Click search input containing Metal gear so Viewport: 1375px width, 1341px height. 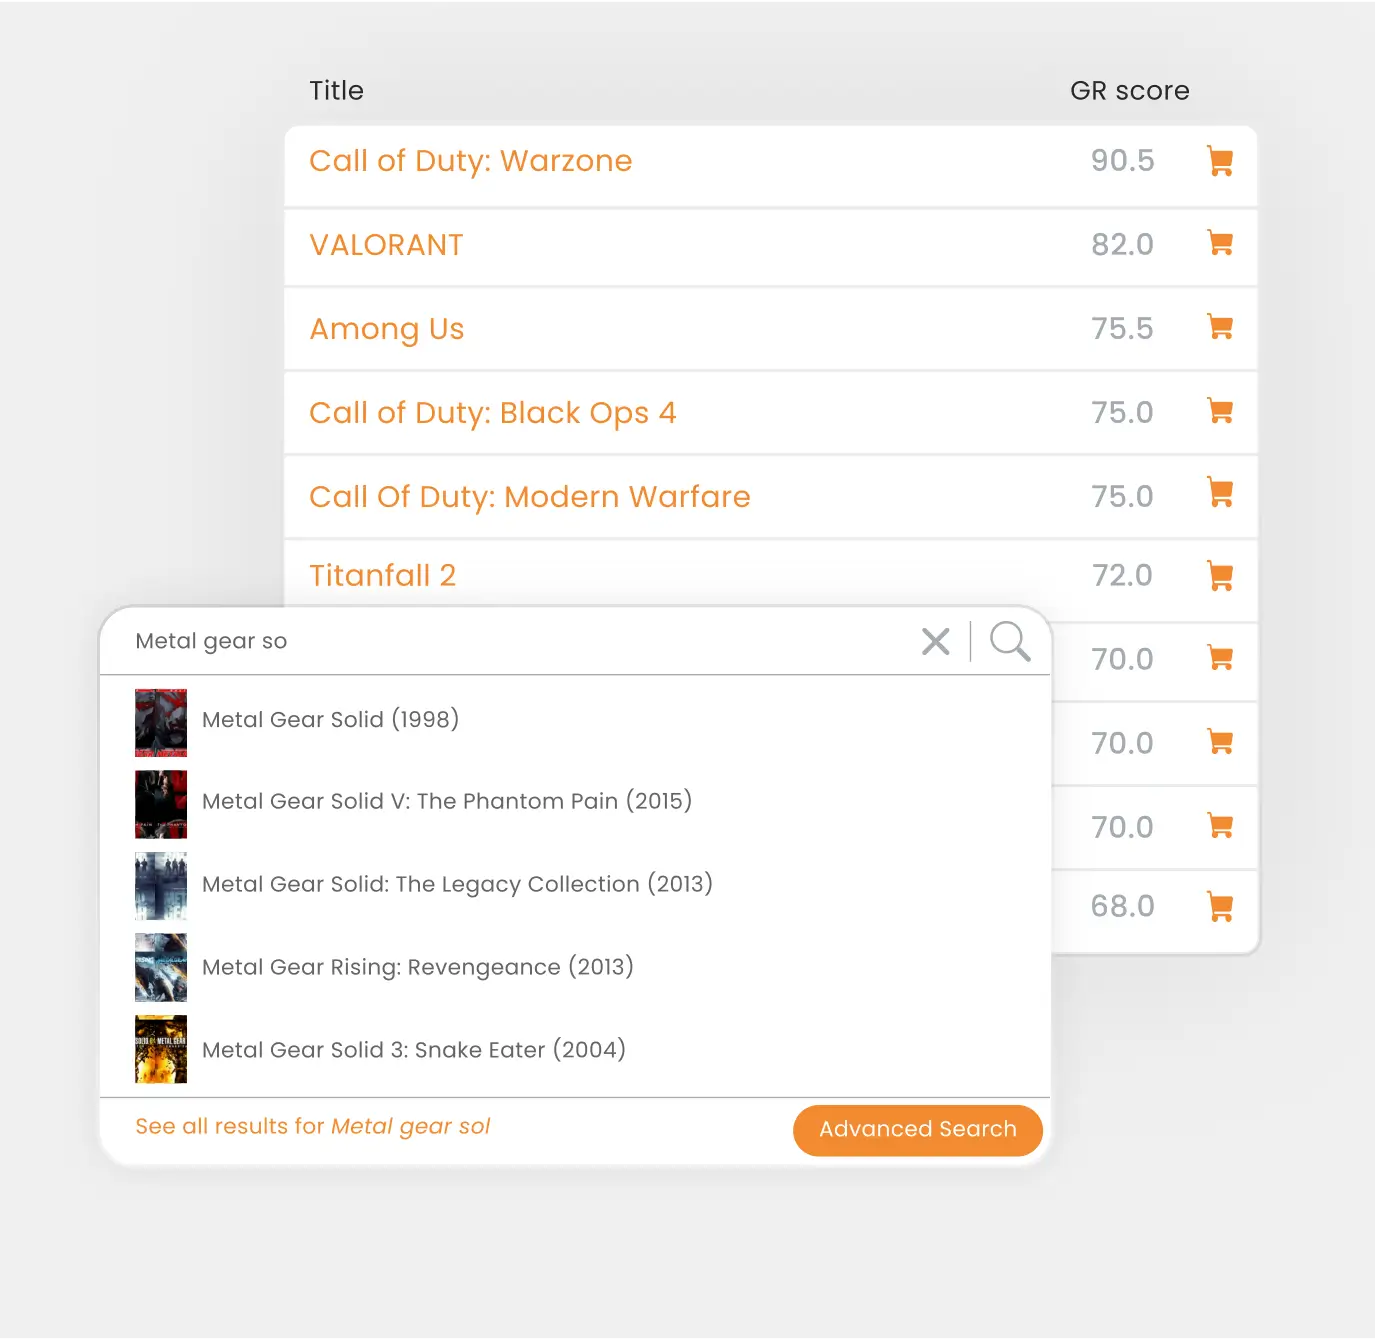click(510, 641)
